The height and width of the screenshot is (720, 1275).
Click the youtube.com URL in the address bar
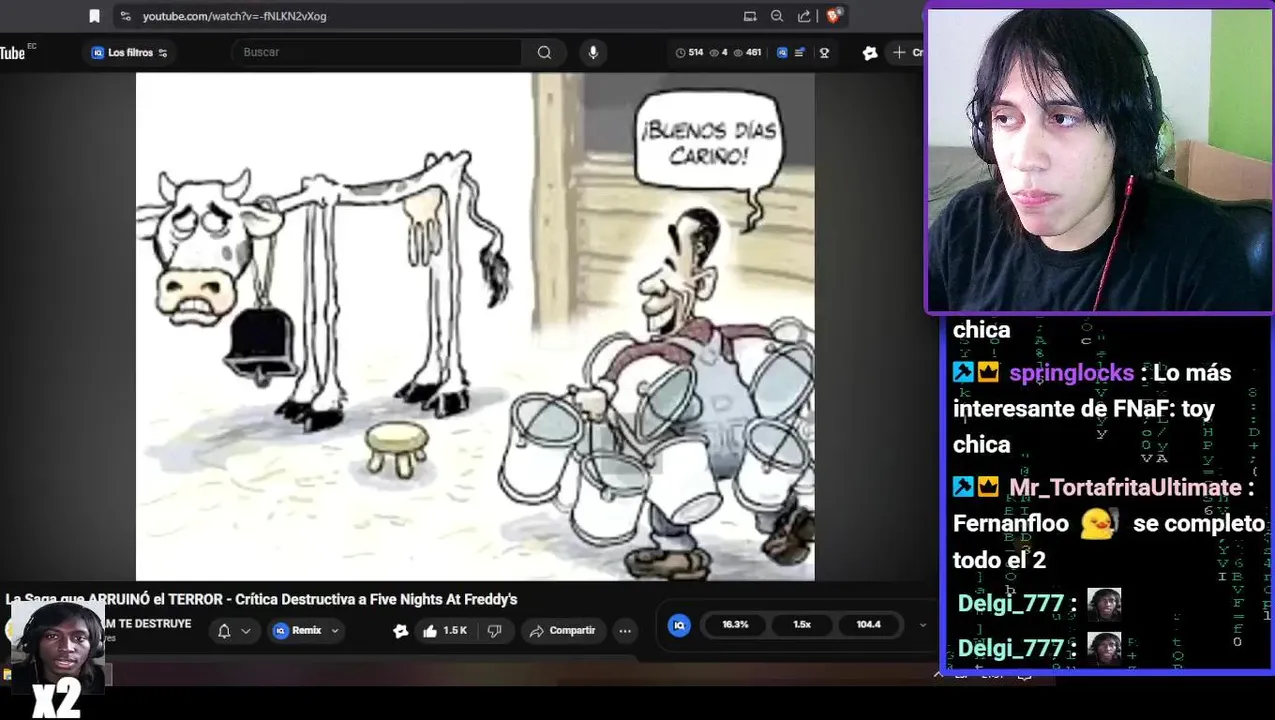pos(234,16)
